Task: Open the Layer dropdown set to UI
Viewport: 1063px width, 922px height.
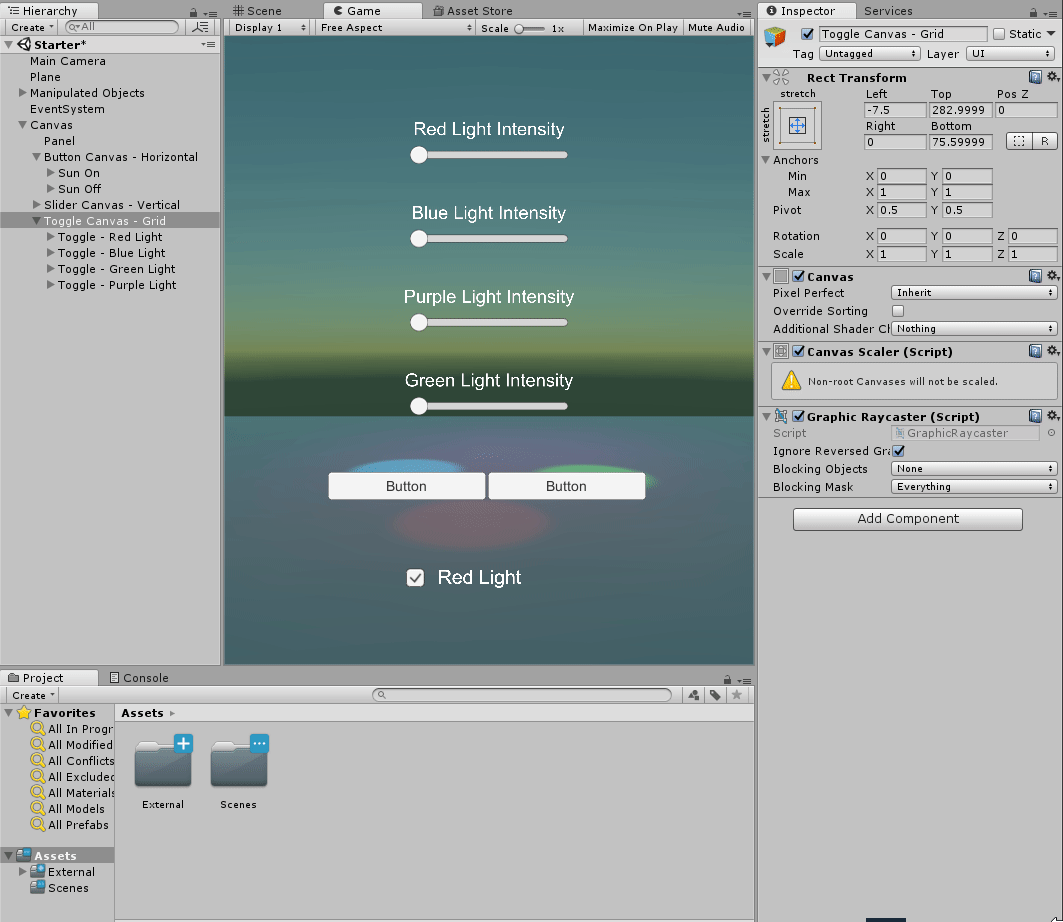Action: pos(1011,54)
